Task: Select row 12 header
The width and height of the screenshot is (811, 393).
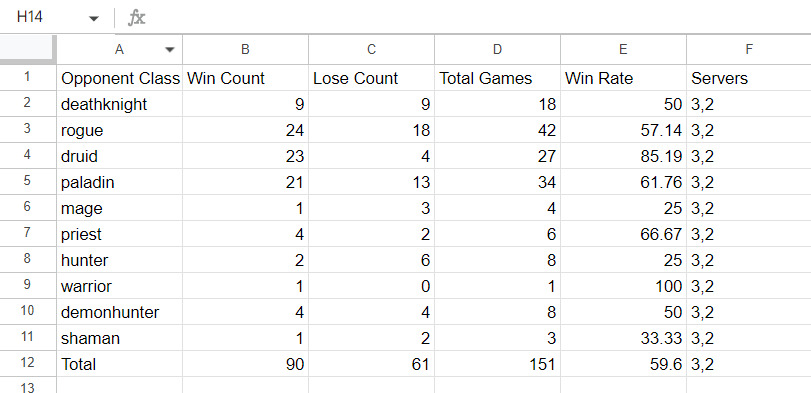Action: point(27,364)
